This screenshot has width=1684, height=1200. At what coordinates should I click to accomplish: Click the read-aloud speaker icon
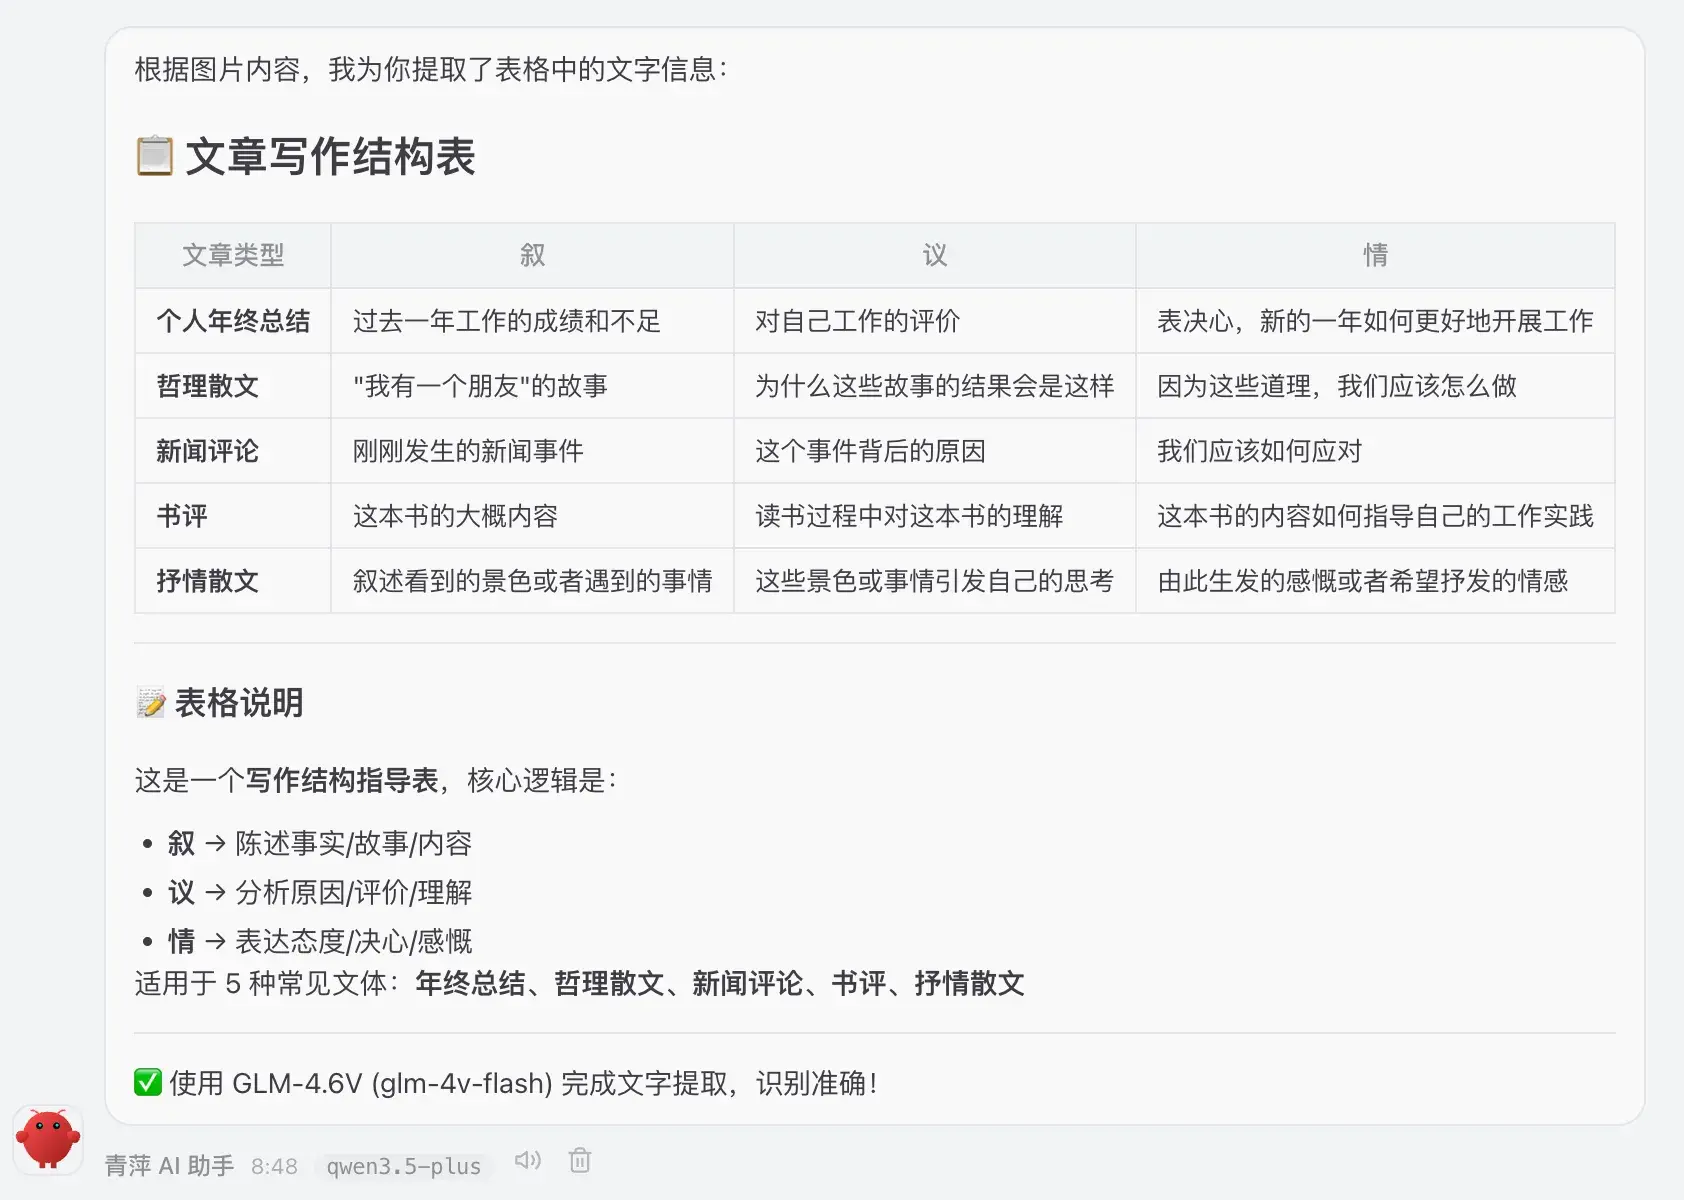click(x=527, y=1160)
